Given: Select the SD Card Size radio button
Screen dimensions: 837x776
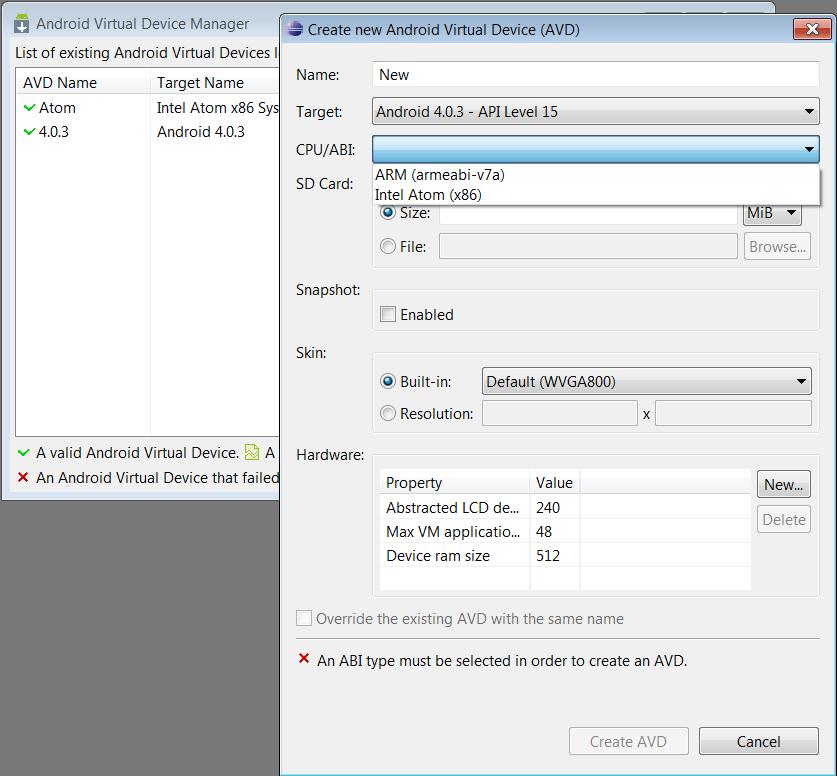Looking at the screenshot, I should 388,213.
